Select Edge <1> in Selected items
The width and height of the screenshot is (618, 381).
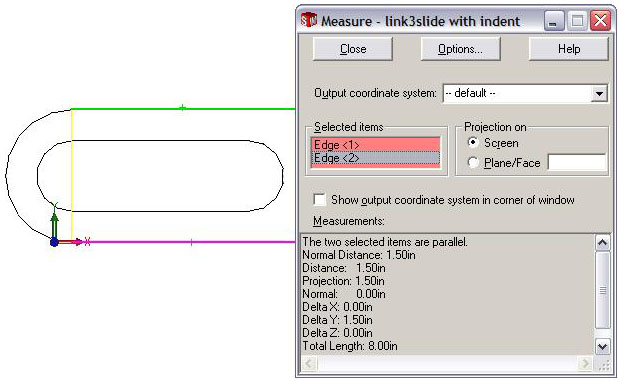[x=375, y=145]
